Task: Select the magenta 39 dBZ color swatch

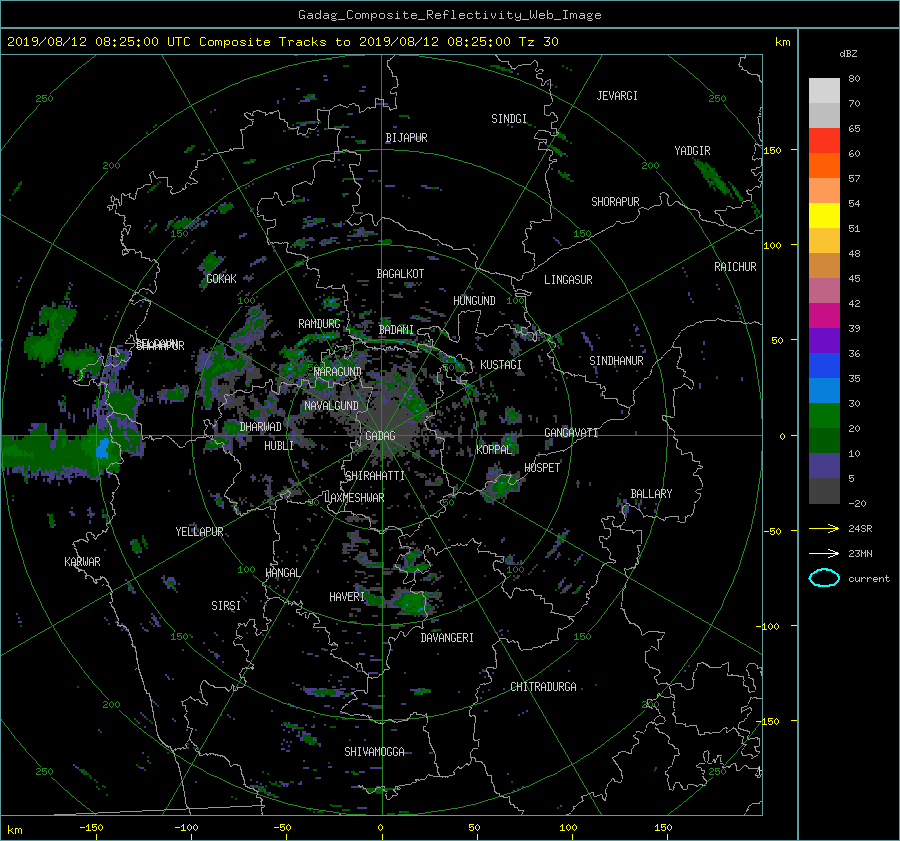Action: pos(824,316)
